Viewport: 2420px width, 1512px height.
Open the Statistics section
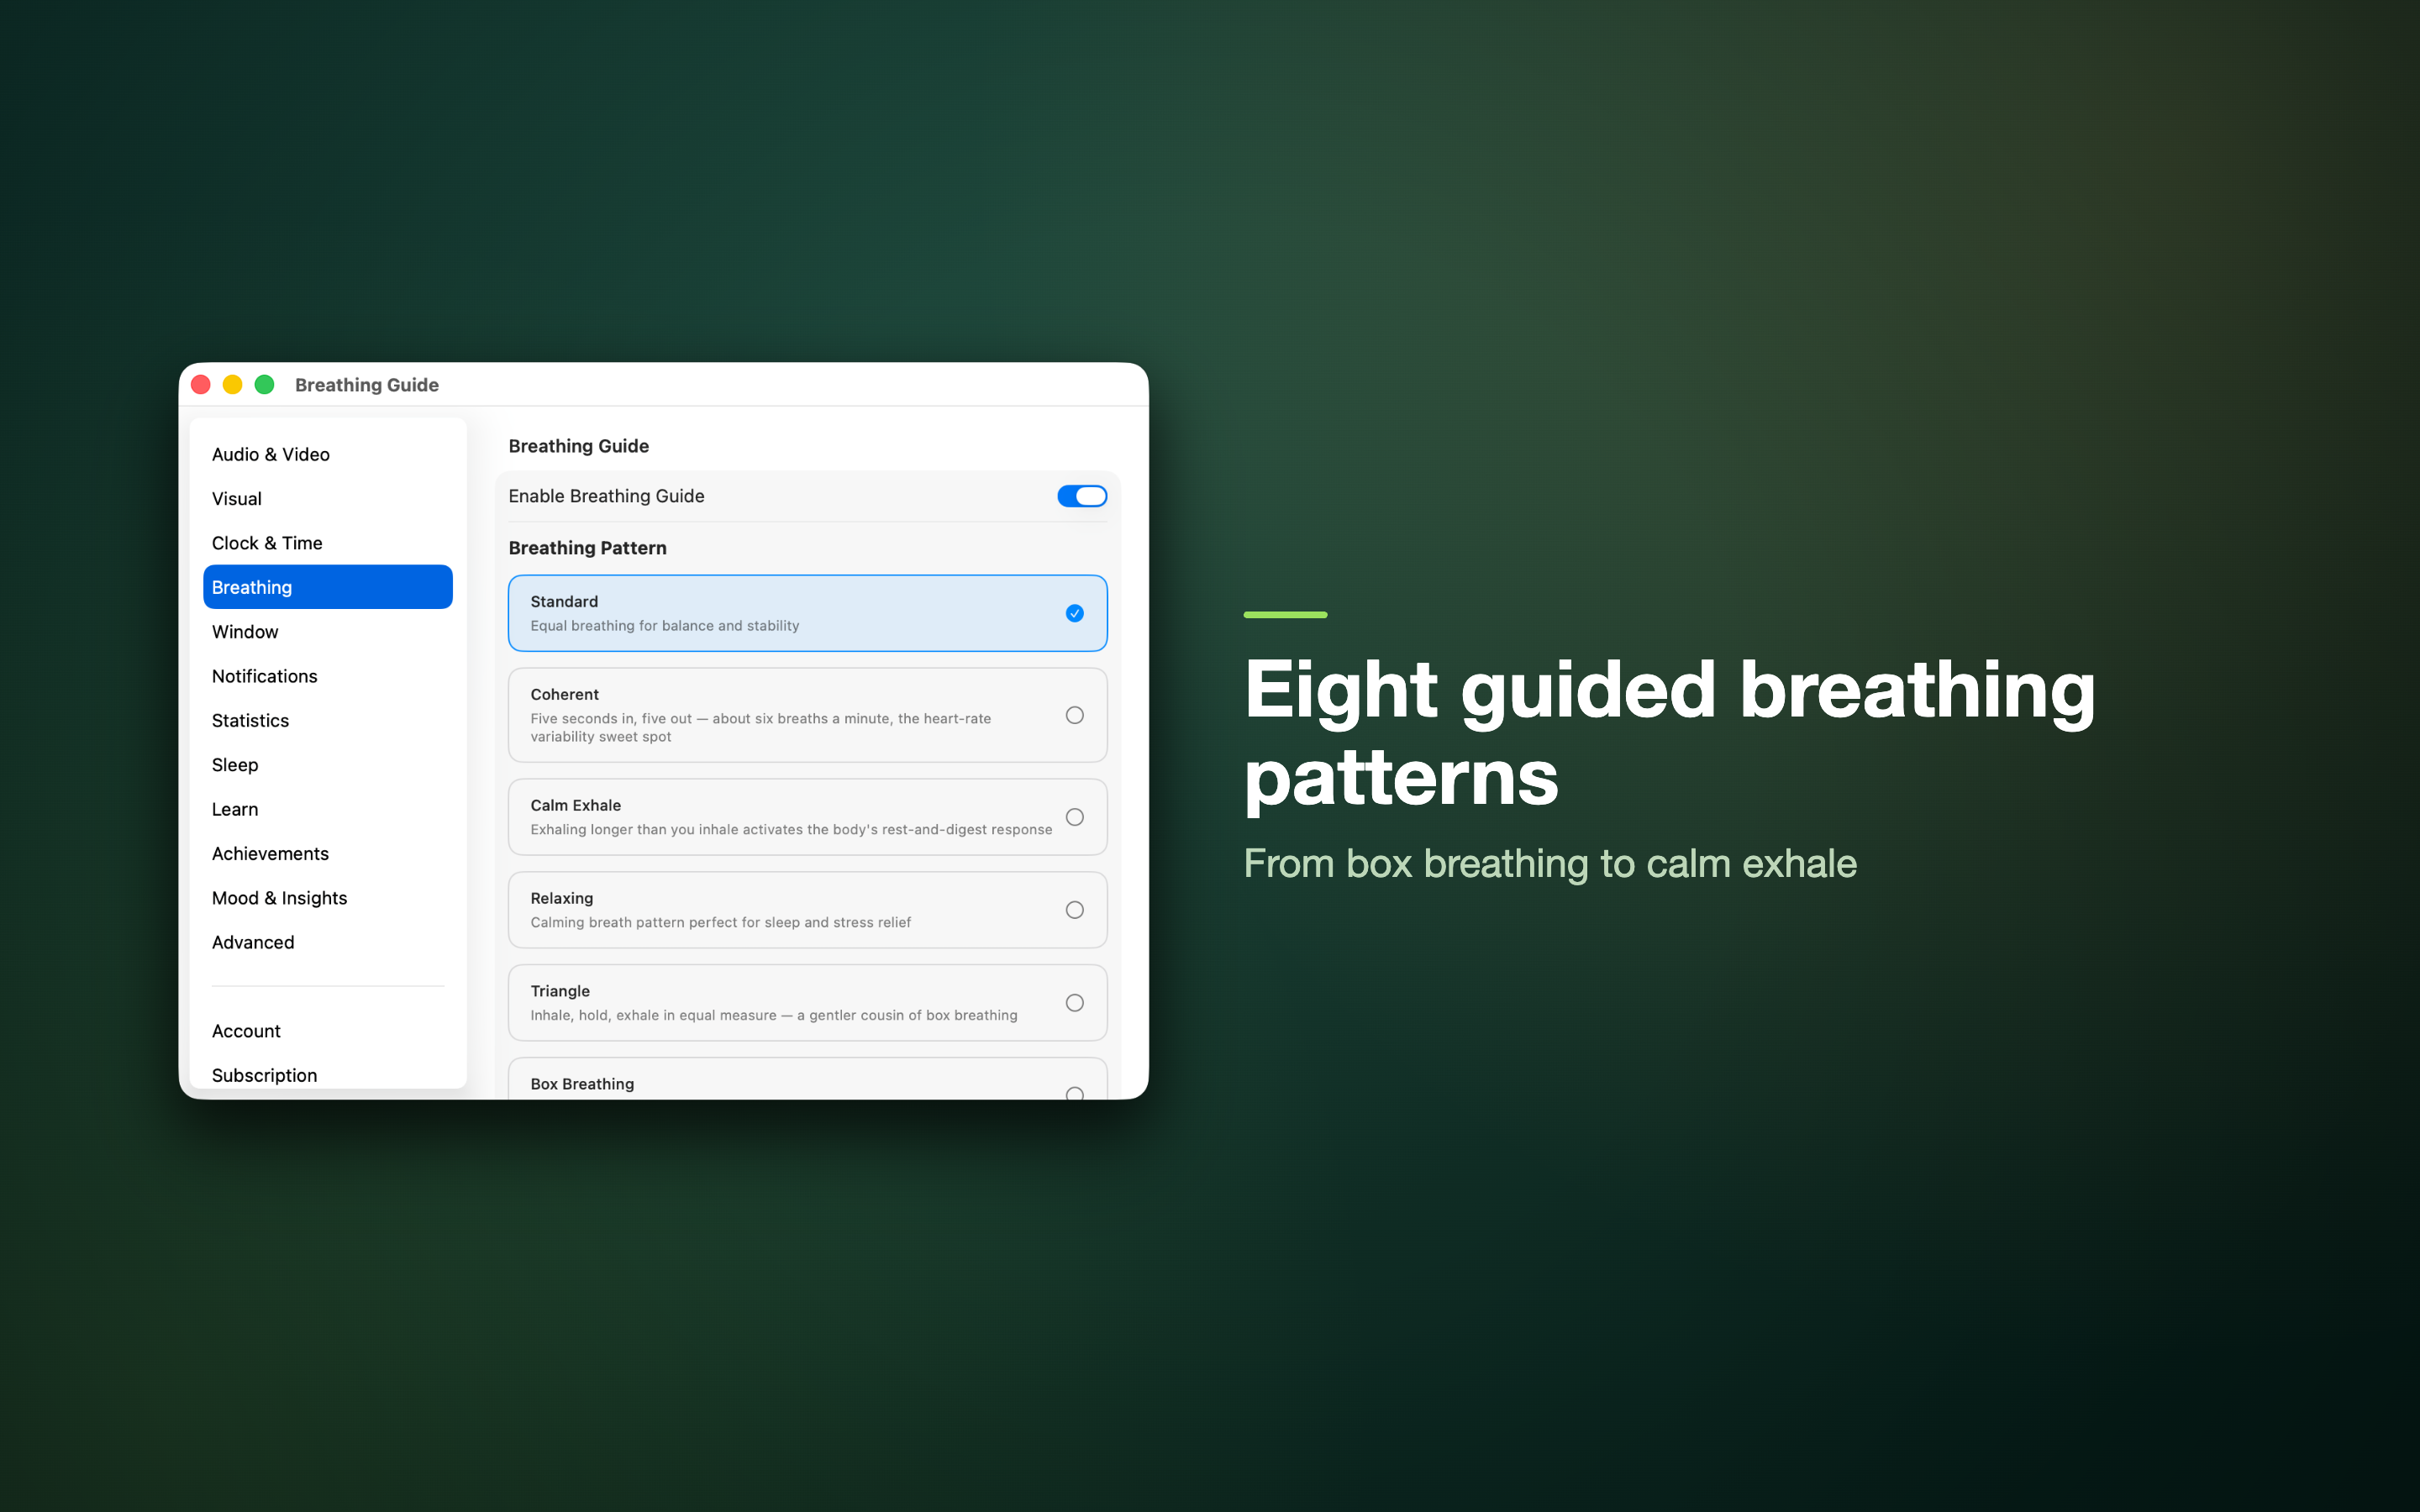click(328, 720)
